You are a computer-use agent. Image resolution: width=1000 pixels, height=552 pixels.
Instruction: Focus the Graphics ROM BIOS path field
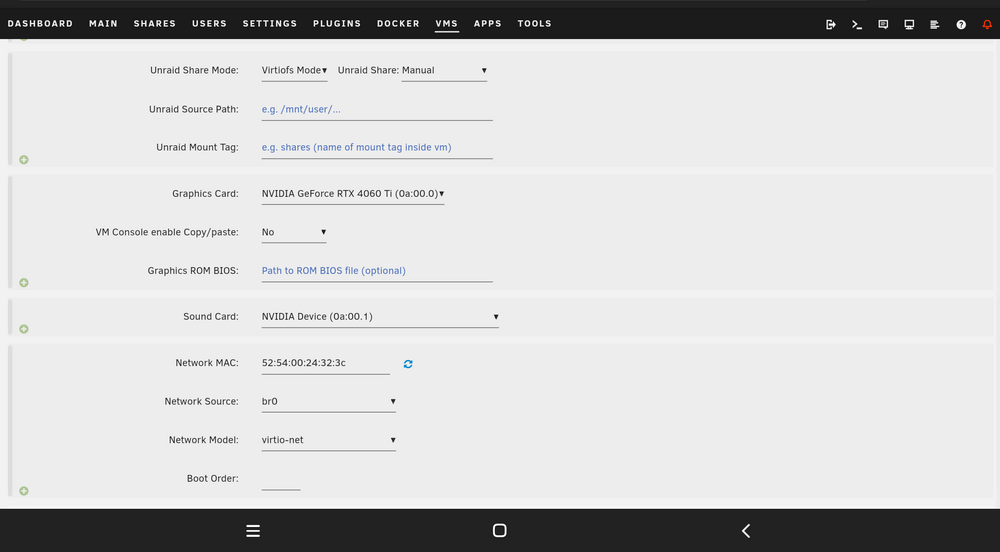(x=377, y=271)
